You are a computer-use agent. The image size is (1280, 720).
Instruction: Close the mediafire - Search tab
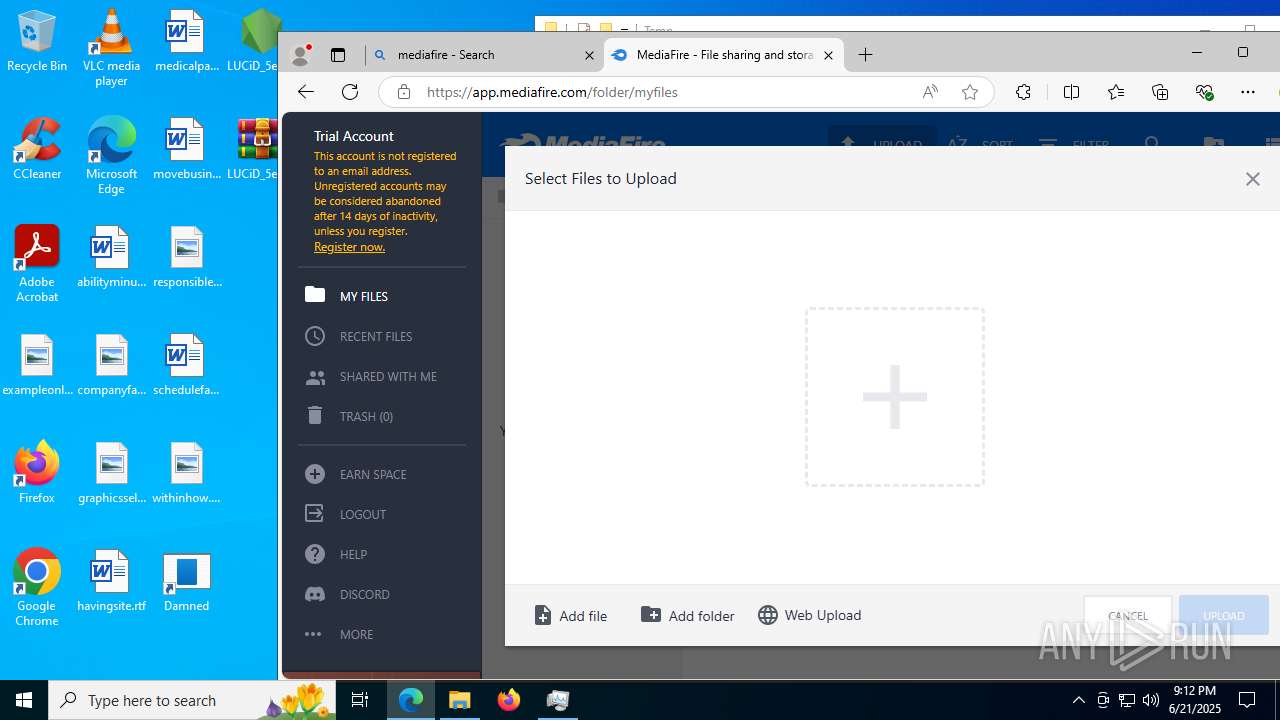point(590,56)
